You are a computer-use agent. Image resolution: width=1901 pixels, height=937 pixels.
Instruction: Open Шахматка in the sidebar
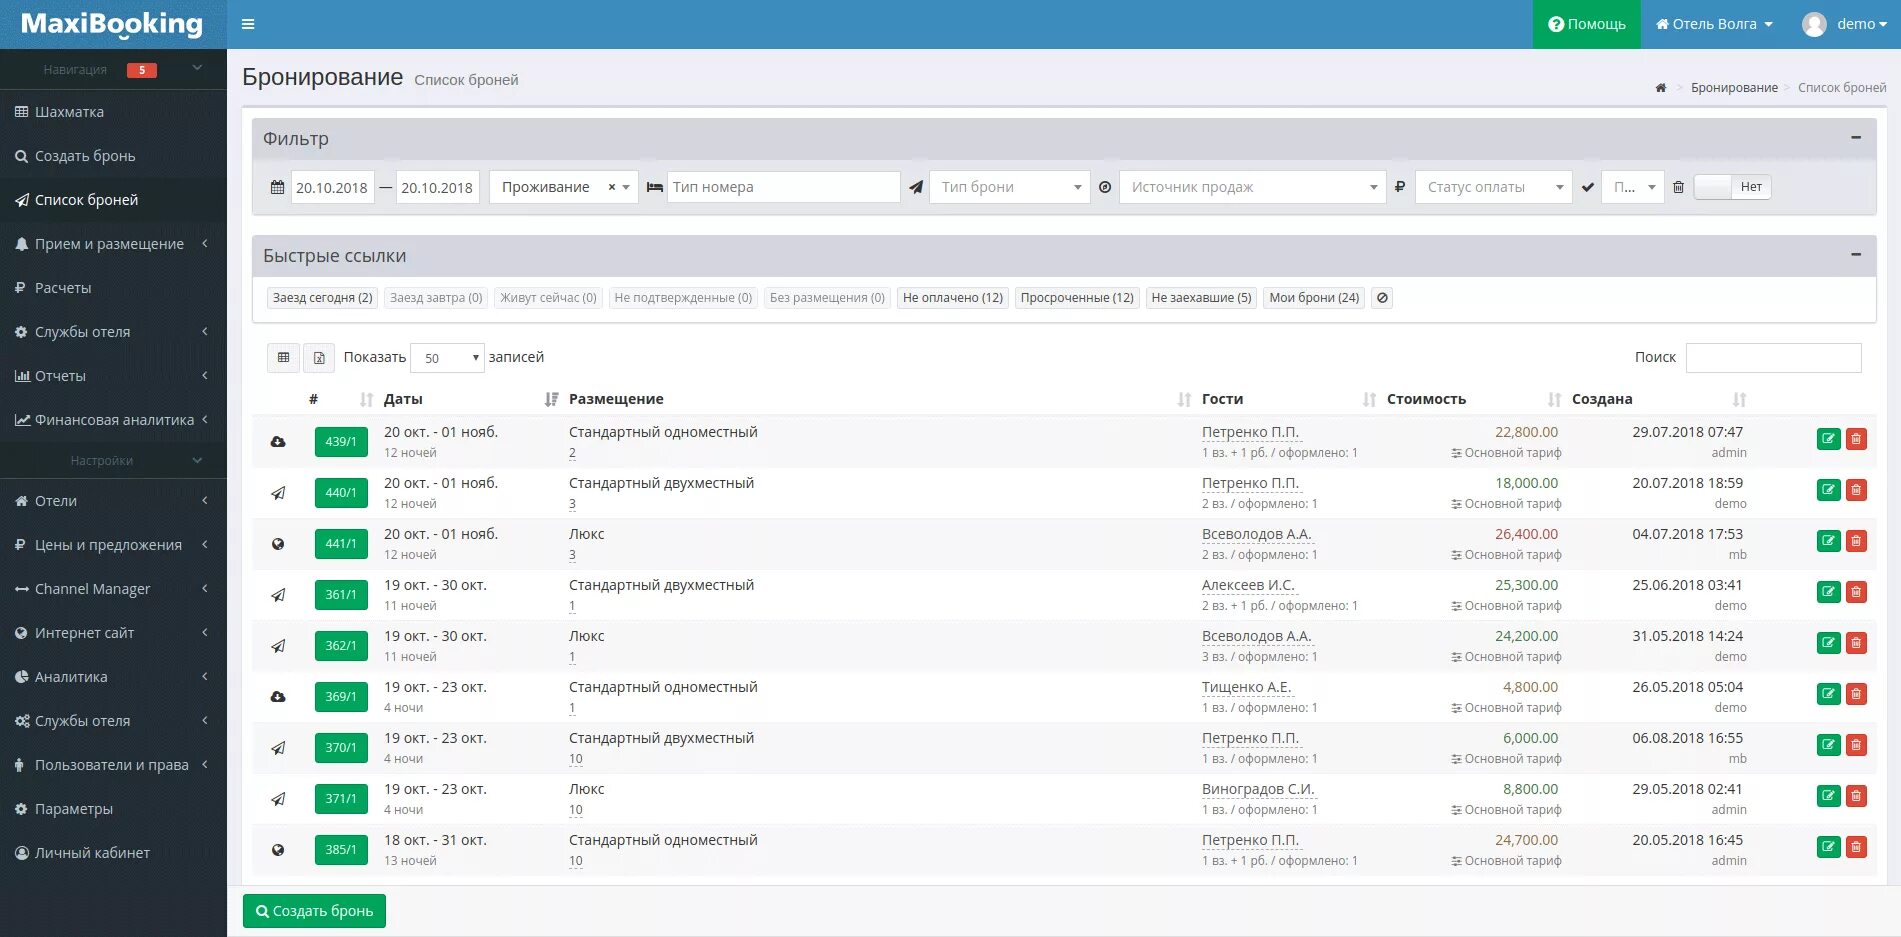tap(113, 112)
